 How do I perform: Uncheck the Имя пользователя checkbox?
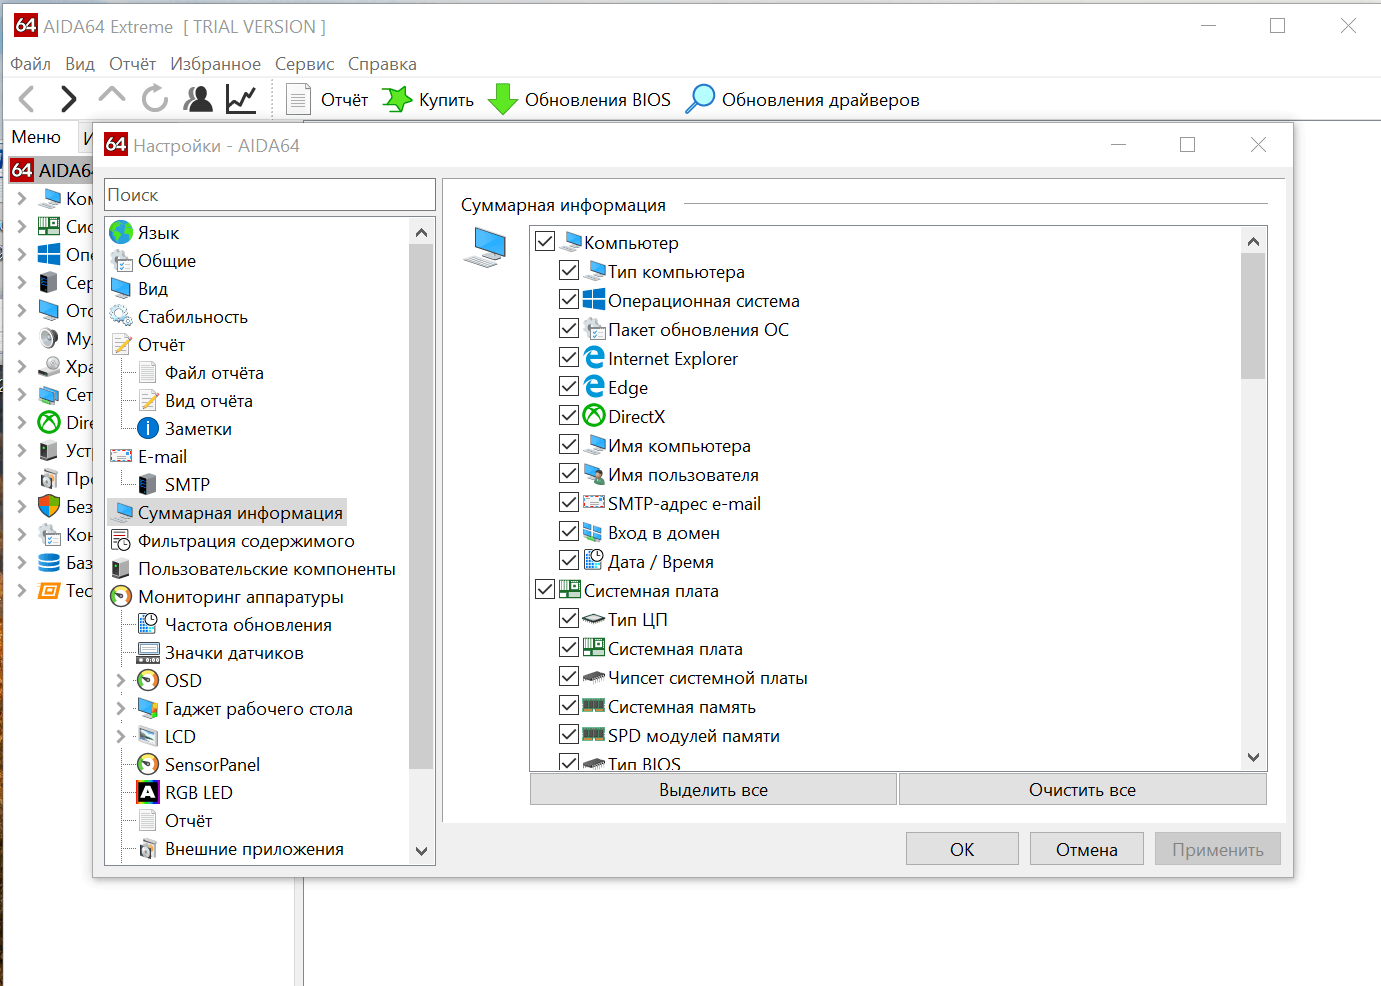click(569, 473)
